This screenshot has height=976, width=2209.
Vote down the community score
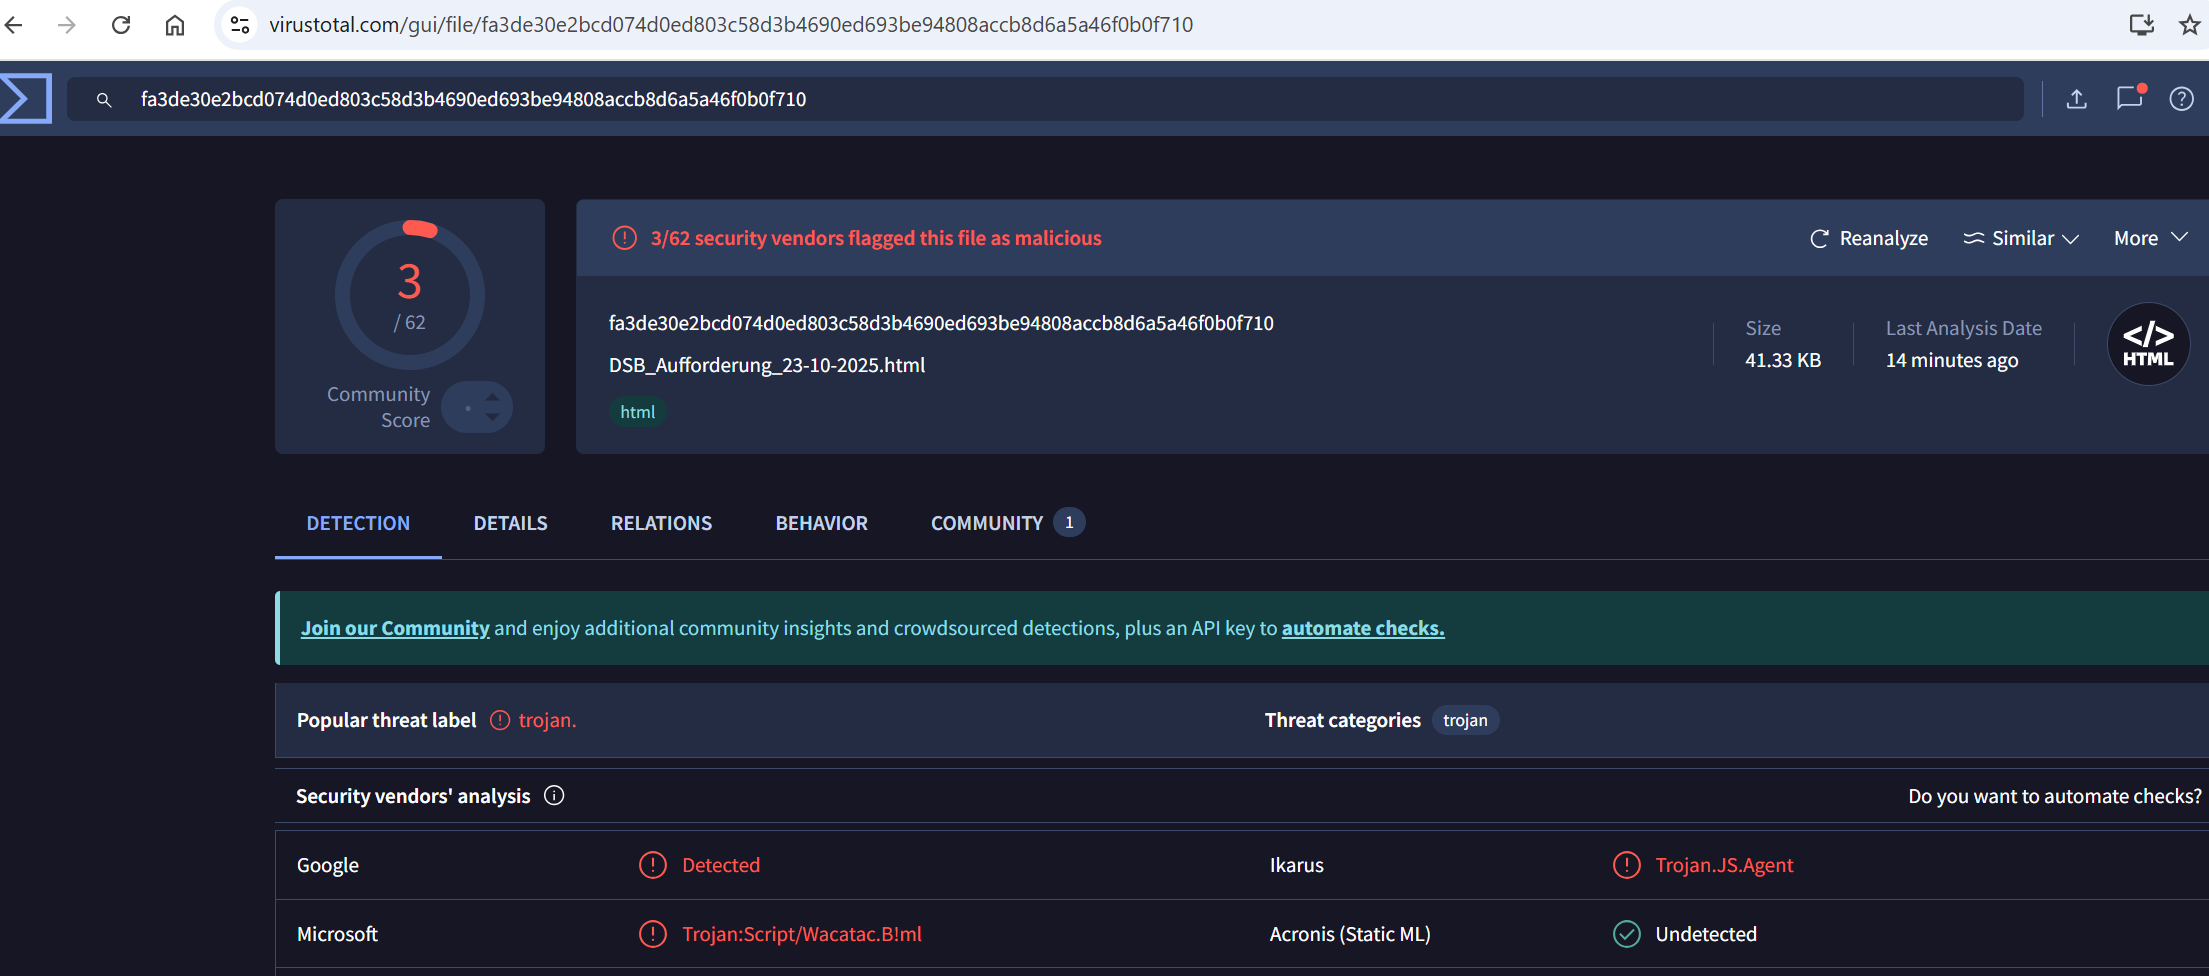[x=492, y=417]
